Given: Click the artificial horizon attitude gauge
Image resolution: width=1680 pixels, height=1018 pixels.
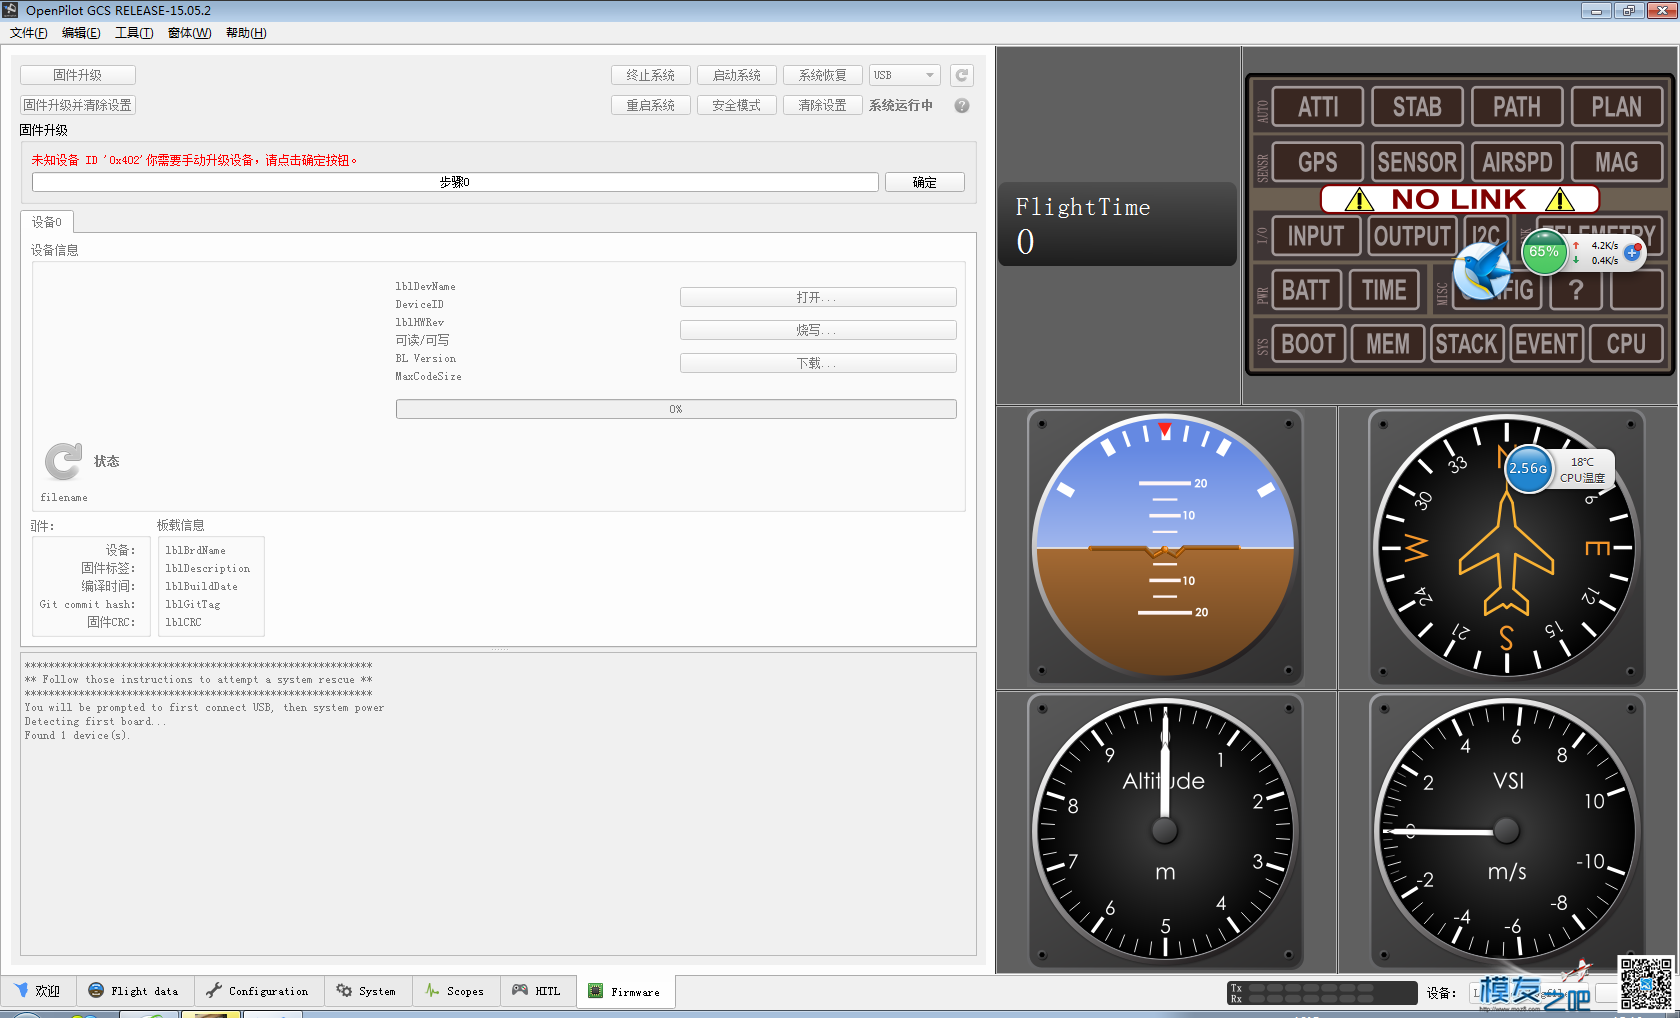Looking at the screenshot, I should [1165, 547].
